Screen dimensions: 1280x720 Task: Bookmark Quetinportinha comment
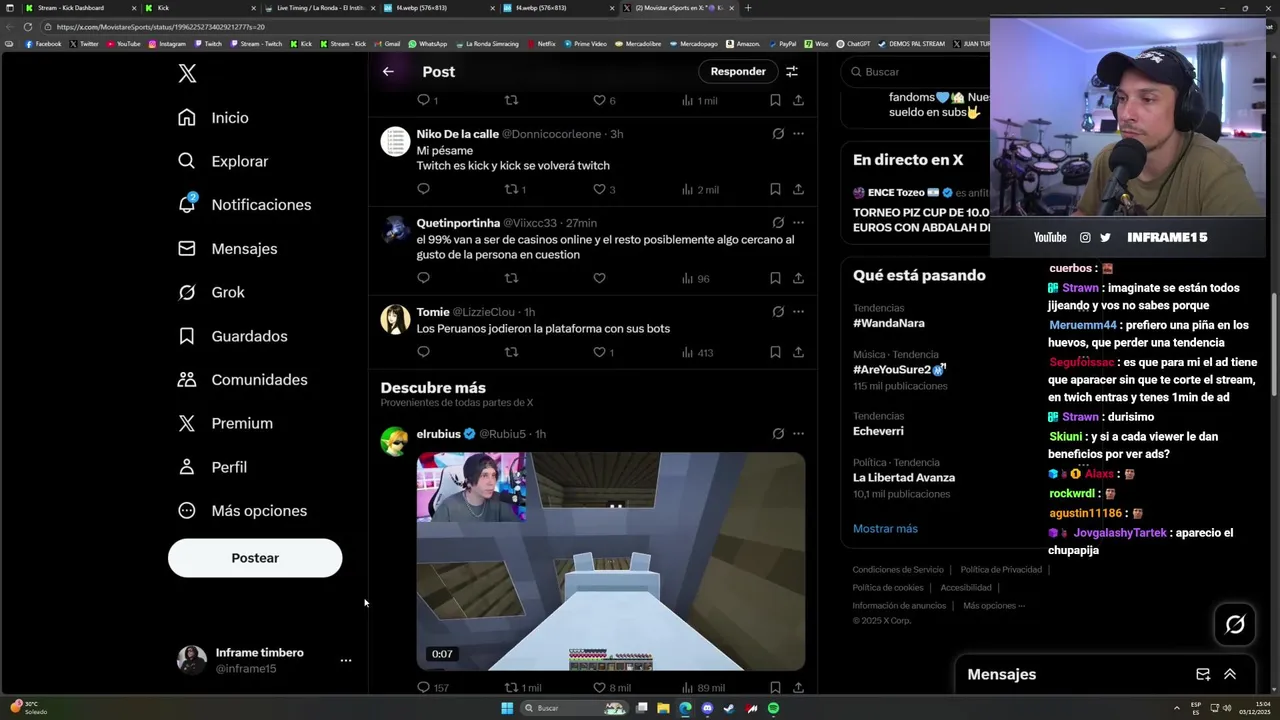775,278
